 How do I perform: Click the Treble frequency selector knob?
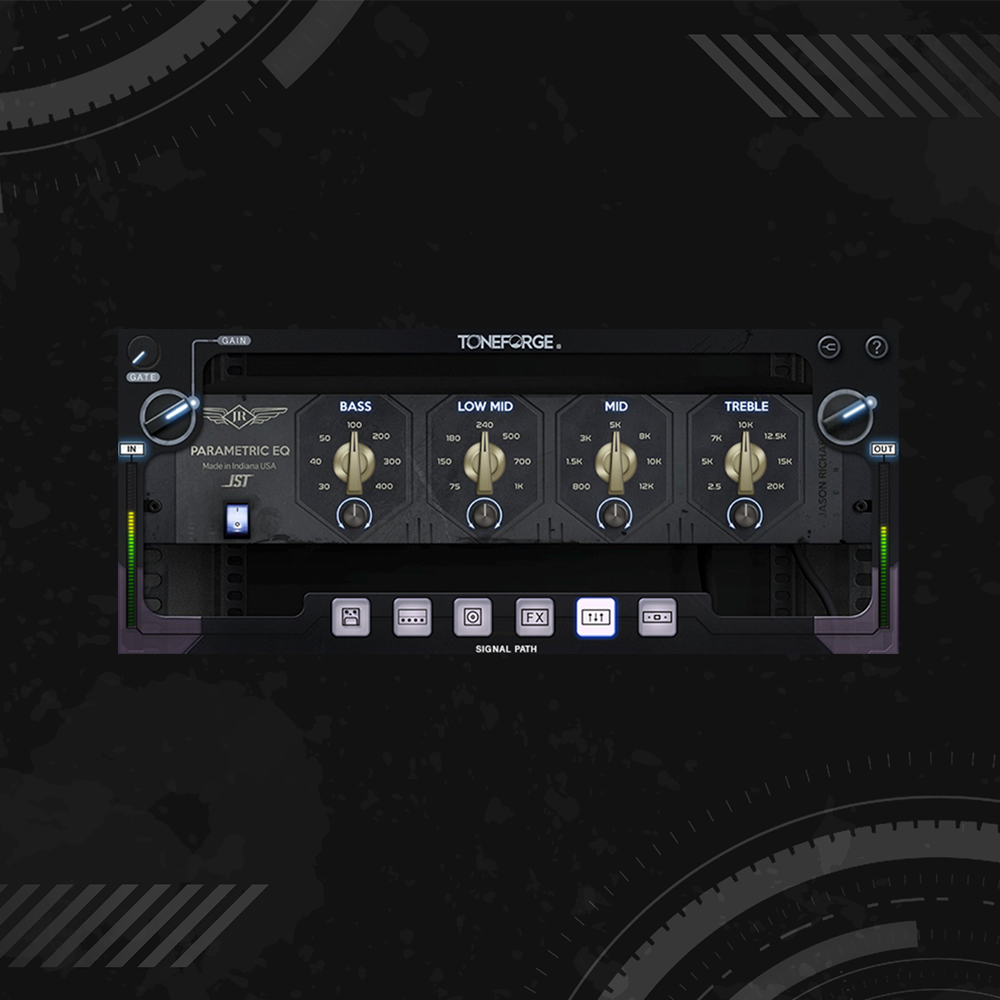click(745, 463)
